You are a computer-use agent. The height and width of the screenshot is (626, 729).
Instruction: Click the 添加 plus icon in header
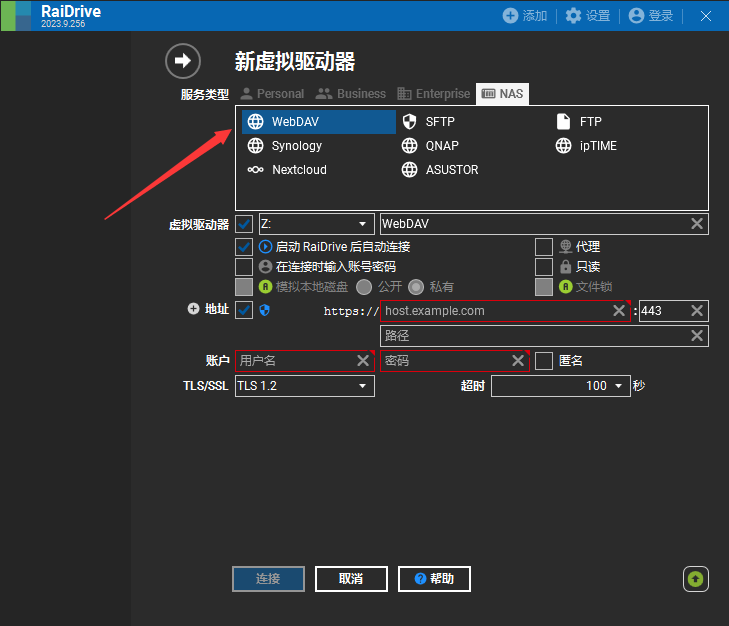[x=510, y=16]
